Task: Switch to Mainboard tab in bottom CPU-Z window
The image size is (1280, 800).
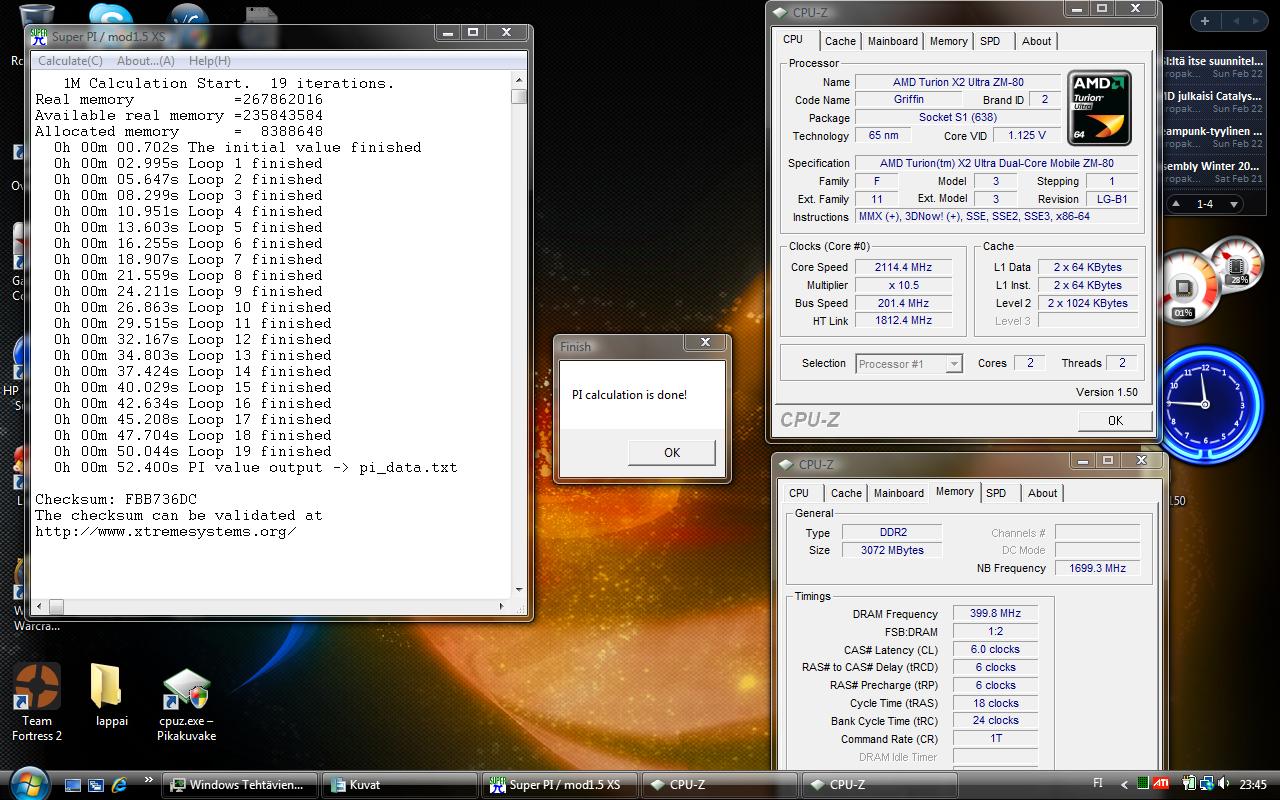Action: (899, 493)
